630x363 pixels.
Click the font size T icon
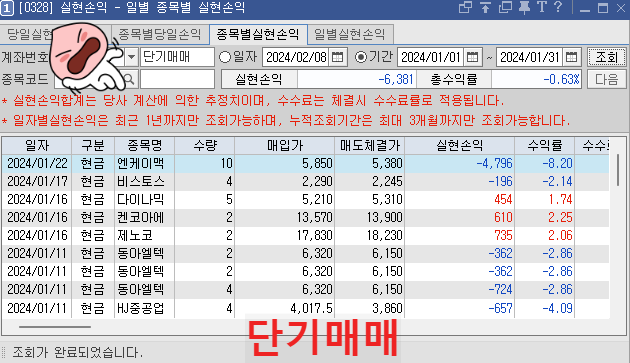click(542, 7)
